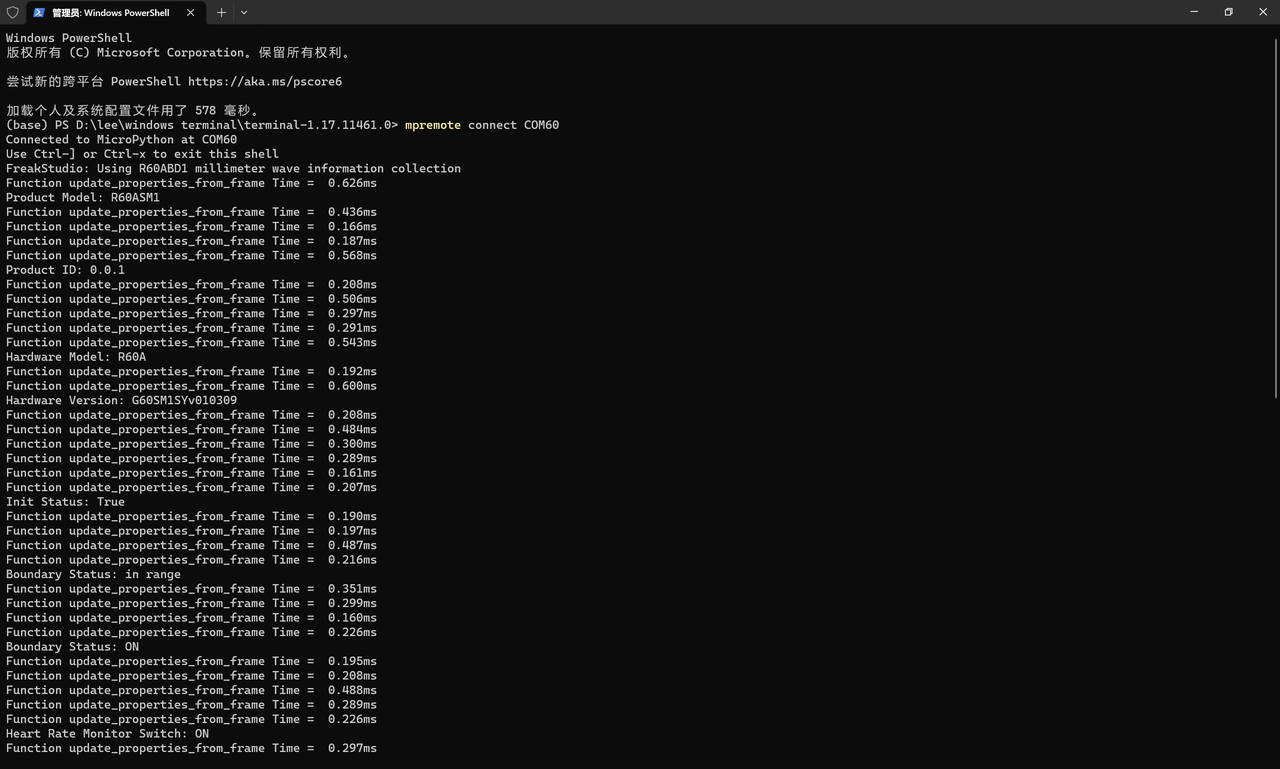Click the Boundary Status: in range line
Screen dimensions: 1280x769
(94, 574)
